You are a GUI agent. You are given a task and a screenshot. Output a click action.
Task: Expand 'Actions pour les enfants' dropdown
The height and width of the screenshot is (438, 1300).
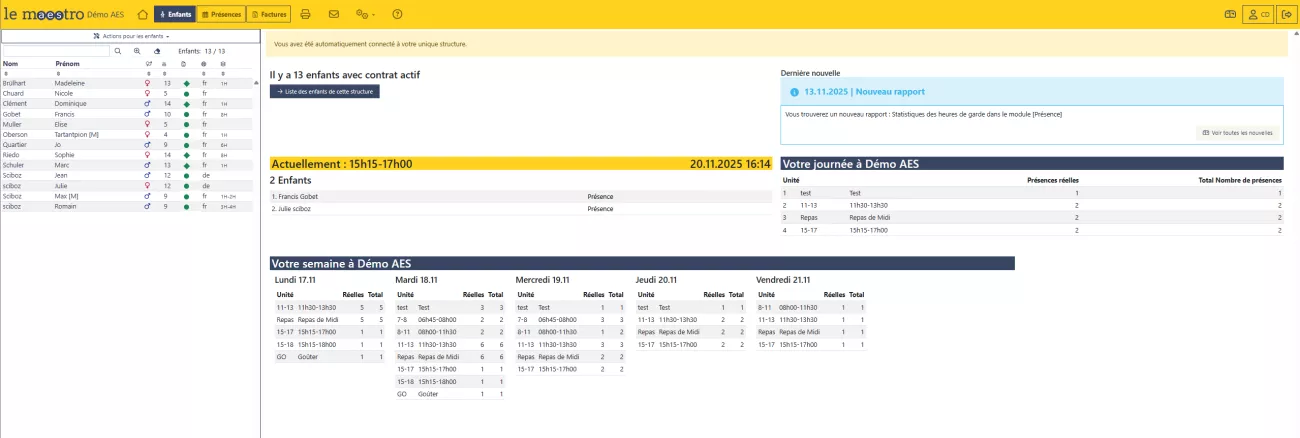[131, 36]
